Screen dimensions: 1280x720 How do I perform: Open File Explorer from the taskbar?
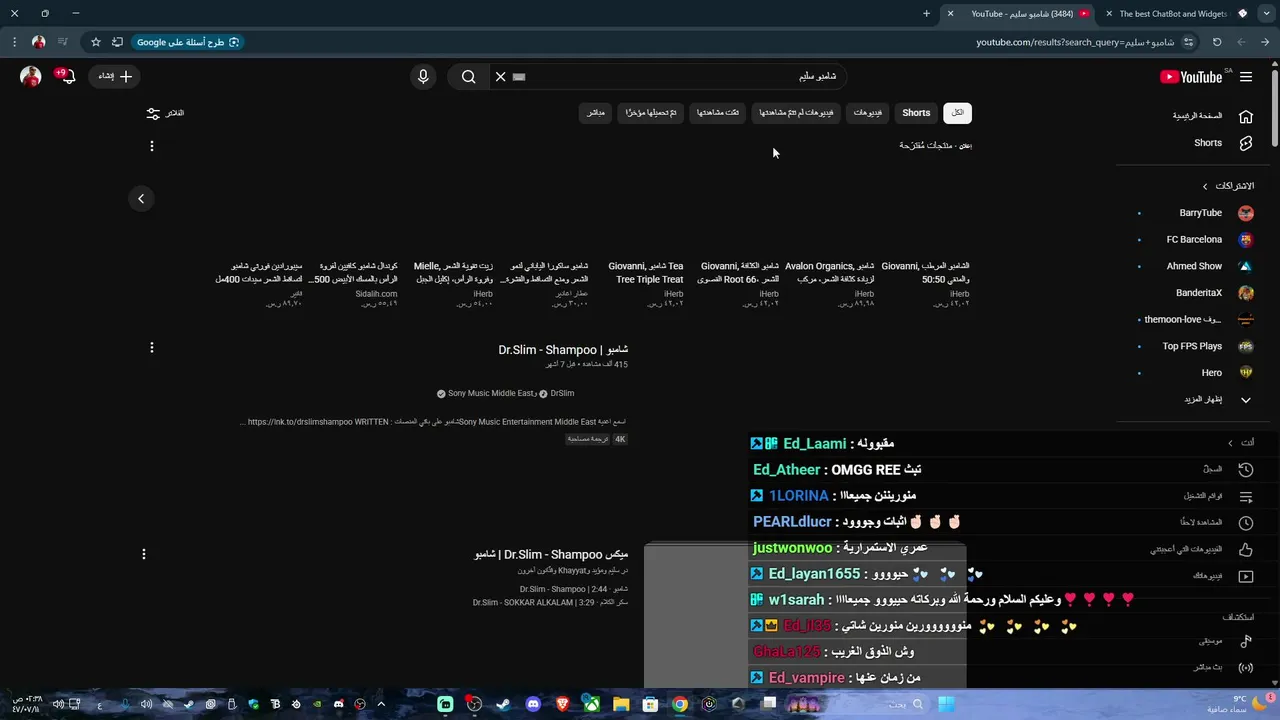coord(621,704)
